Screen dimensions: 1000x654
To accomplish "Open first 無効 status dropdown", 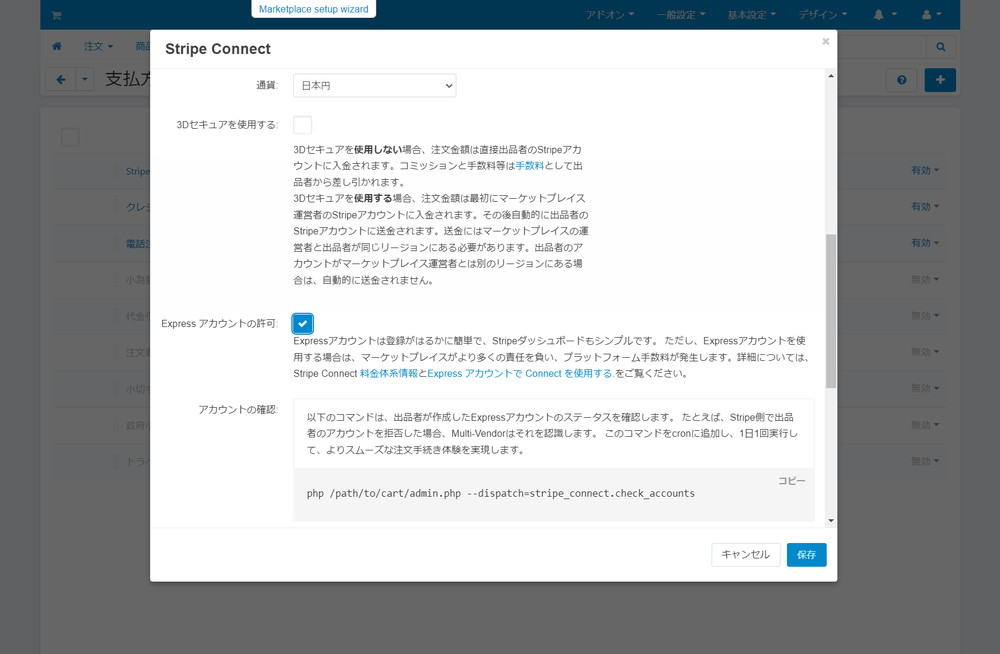I will pyautogui.click(x=925, y=279).
